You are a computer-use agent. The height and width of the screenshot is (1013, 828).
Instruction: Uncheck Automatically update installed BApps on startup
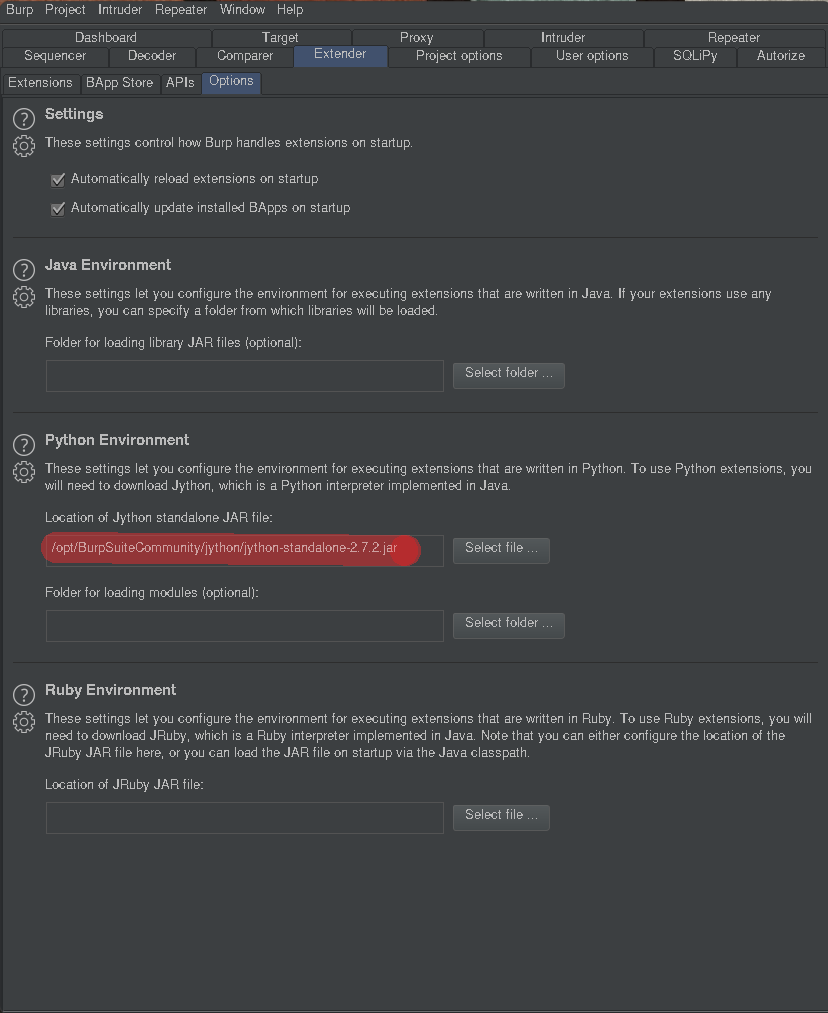58,209
